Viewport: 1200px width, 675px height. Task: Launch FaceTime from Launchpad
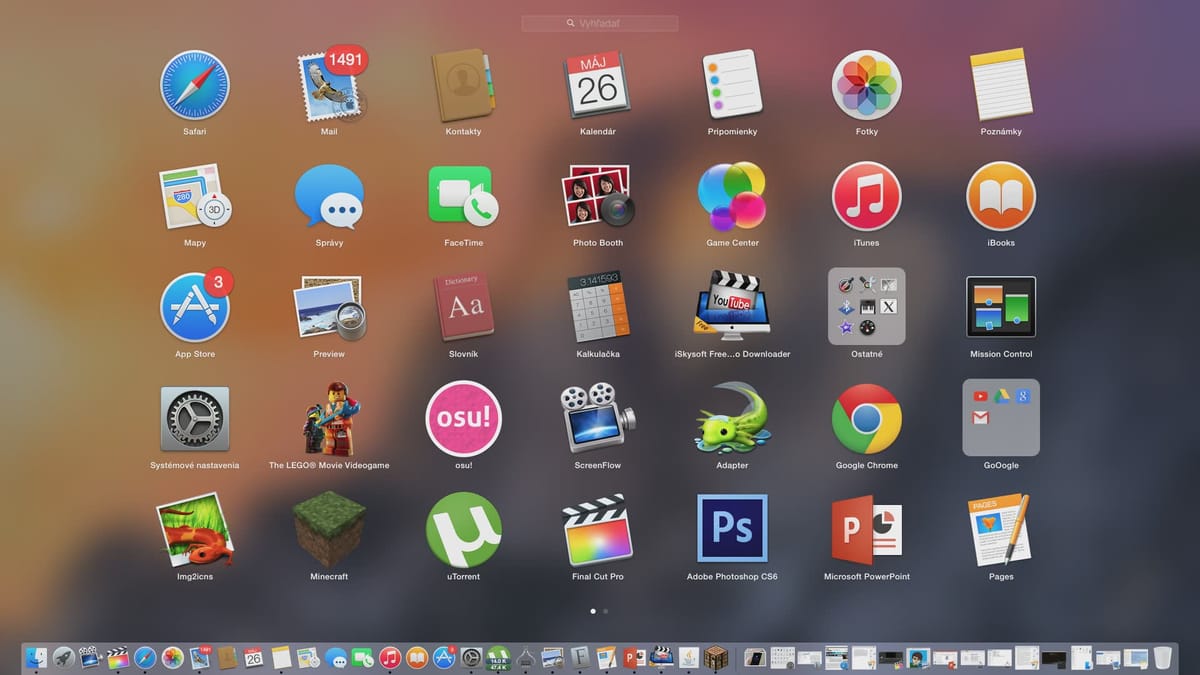(x=463, y=197)
